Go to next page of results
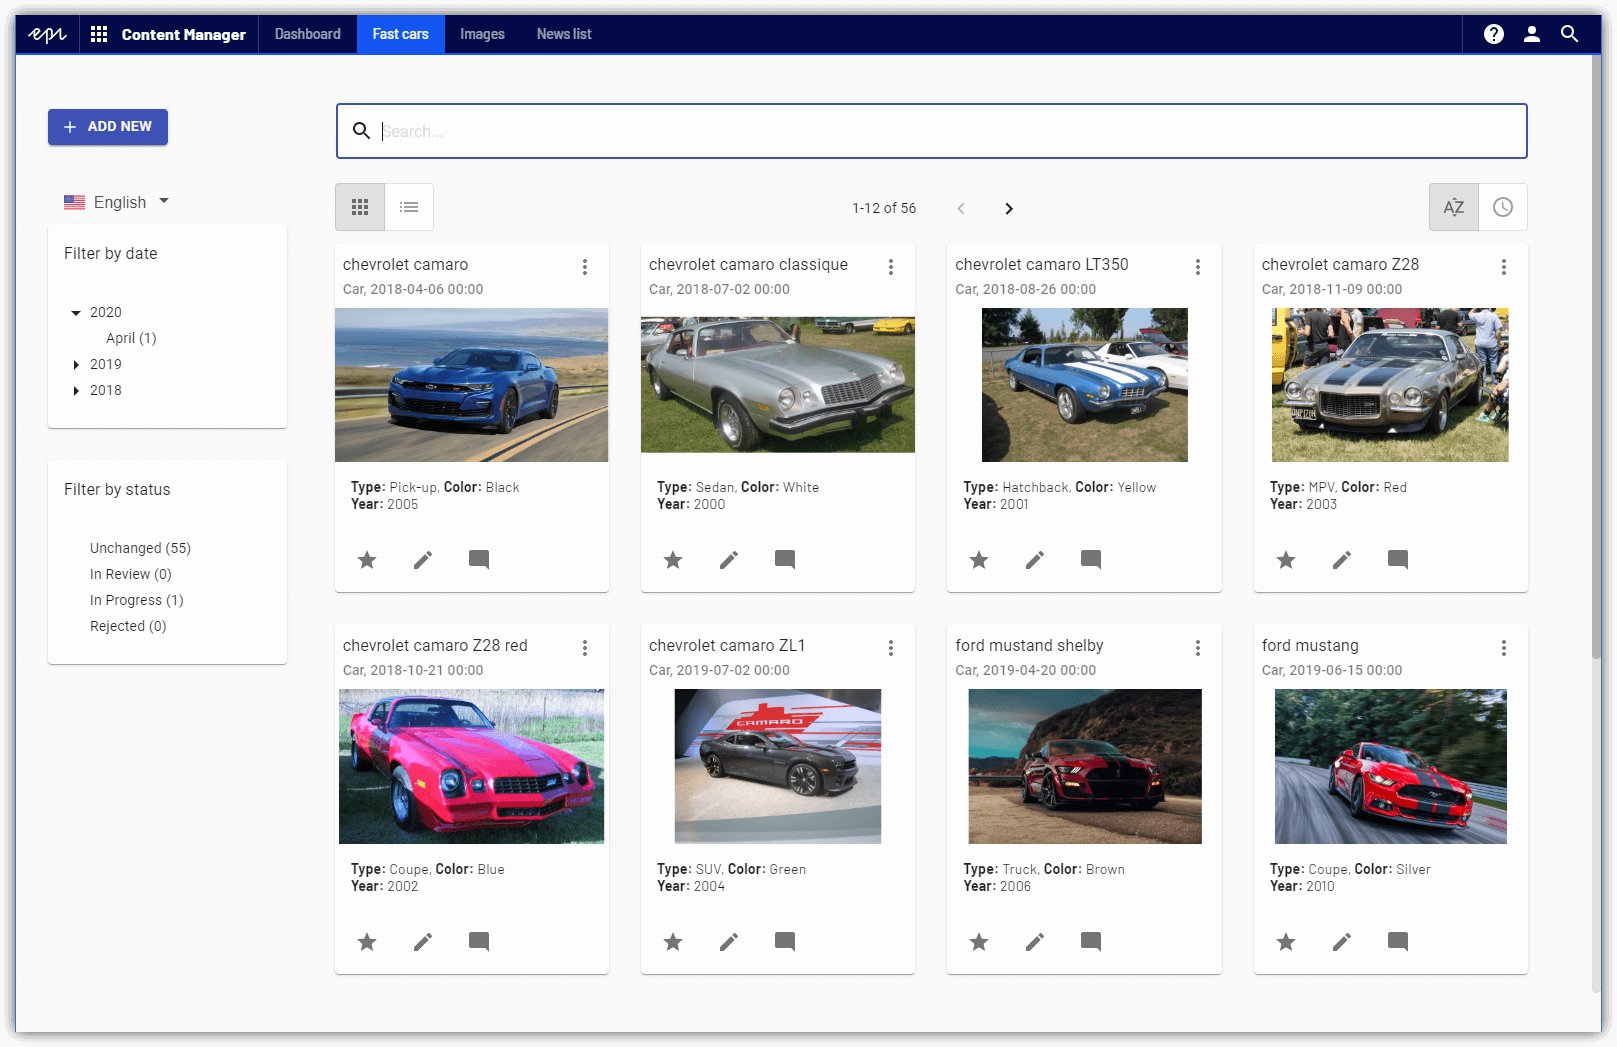 (x=1008, y=208)
